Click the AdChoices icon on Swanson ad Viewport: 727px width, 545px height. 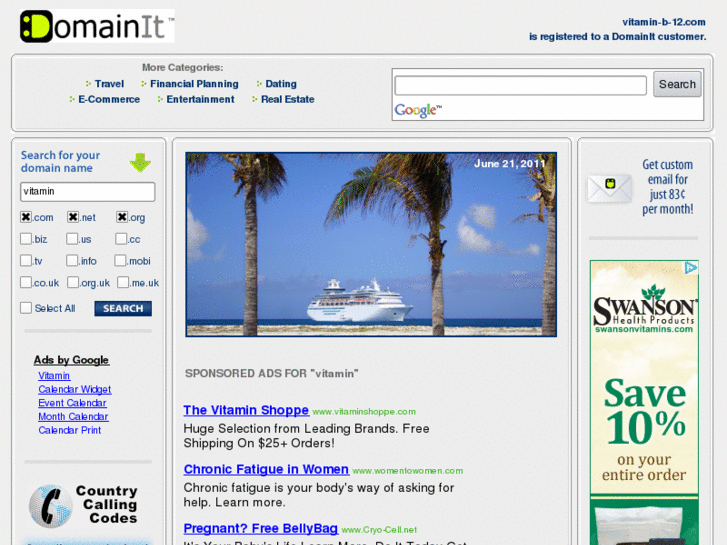(690, 268)
